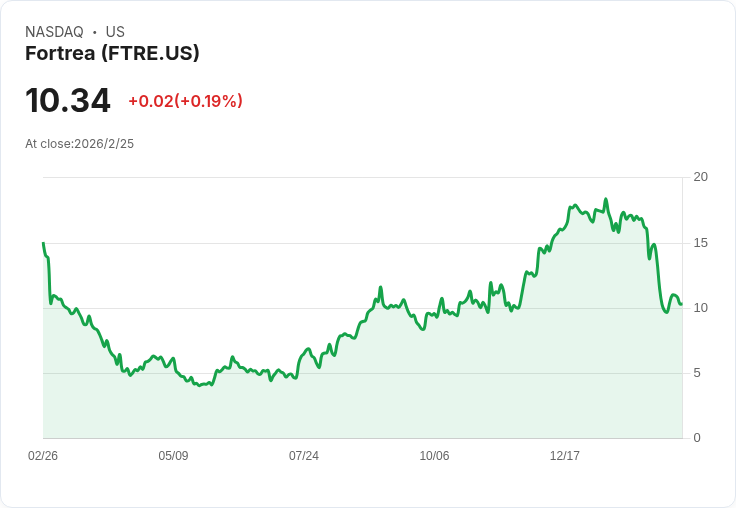Click the NASDAQ exchange label
Viewport: 736px width, 508px height.
point(54,32)
